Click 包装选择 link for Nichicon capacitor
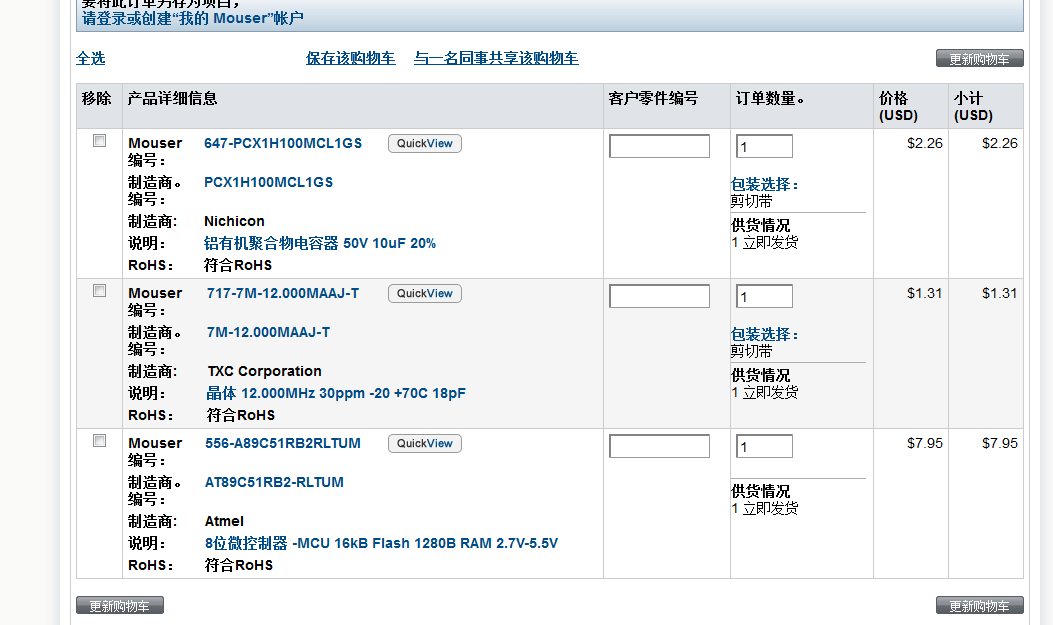The width and height of the screenshot is (1053, 625). tap(764, 185)
